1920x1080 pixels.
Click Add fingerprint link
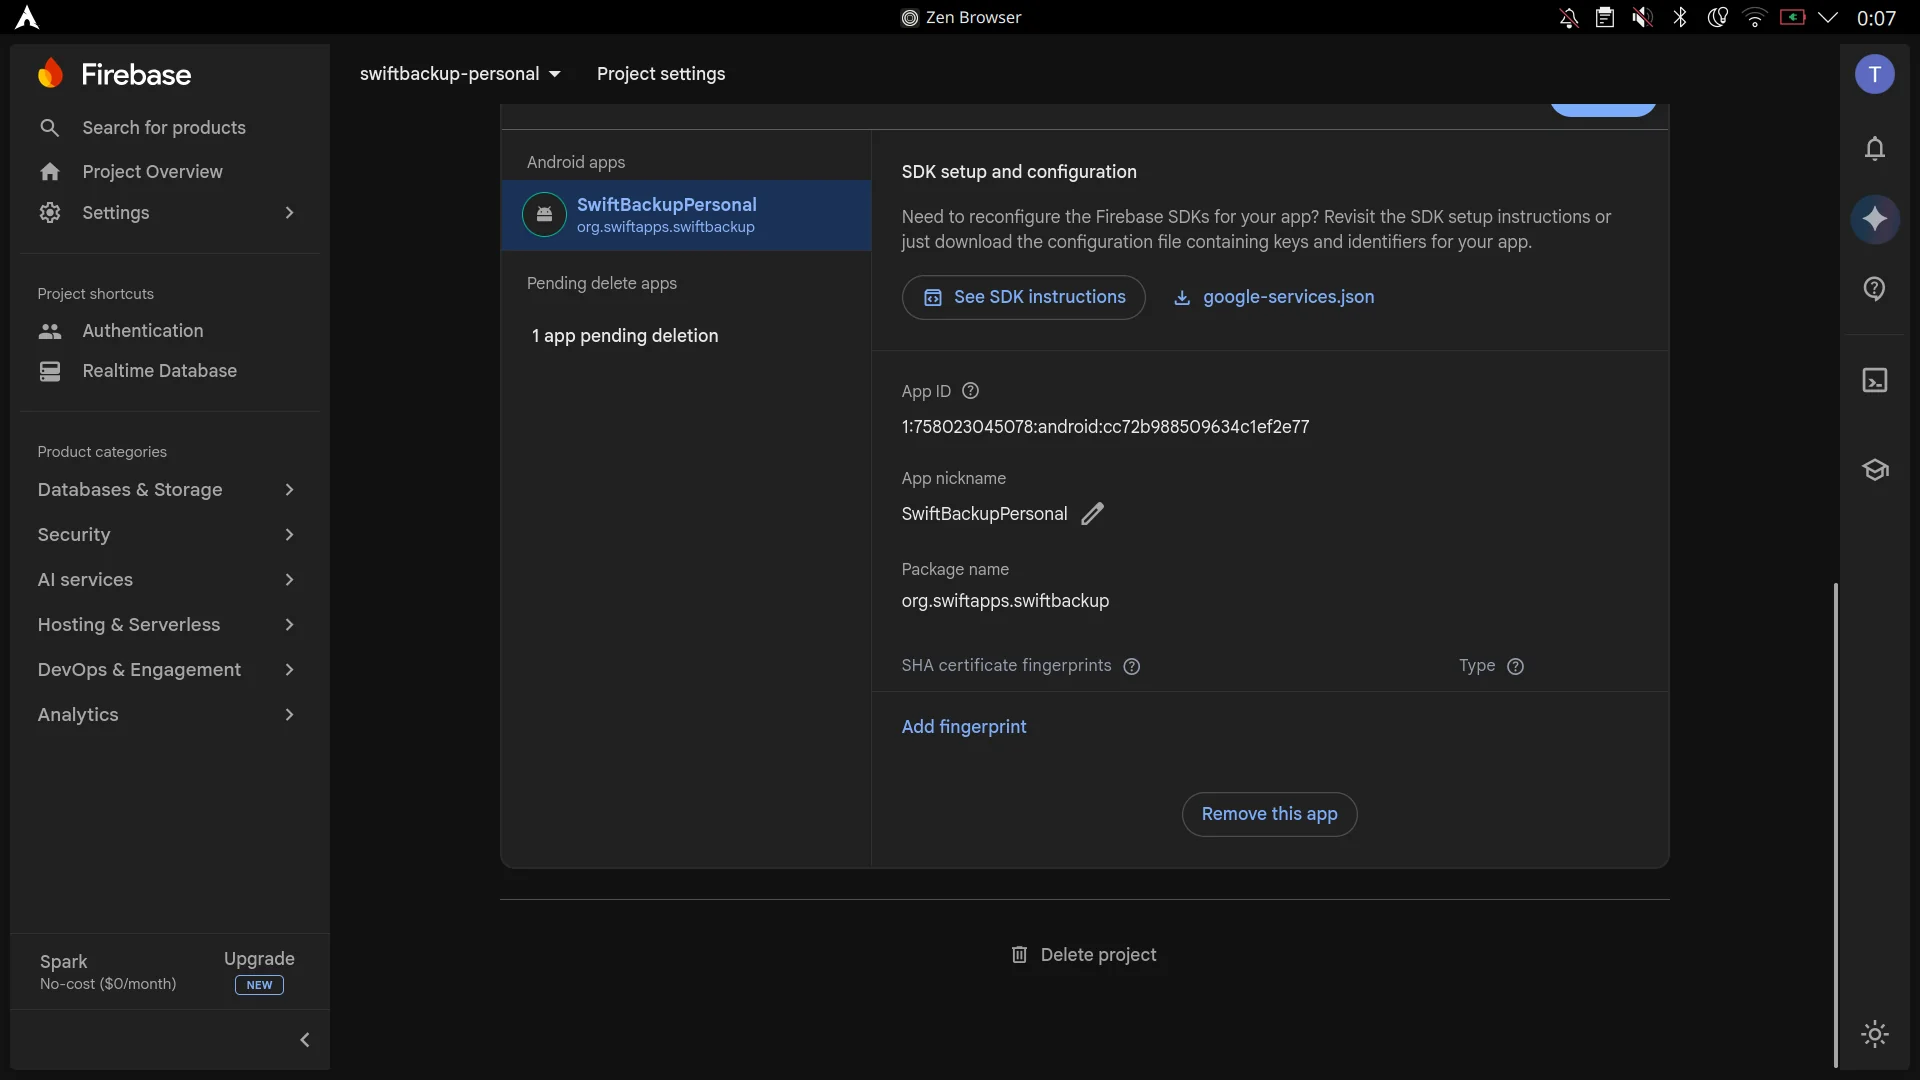point(964,727)
